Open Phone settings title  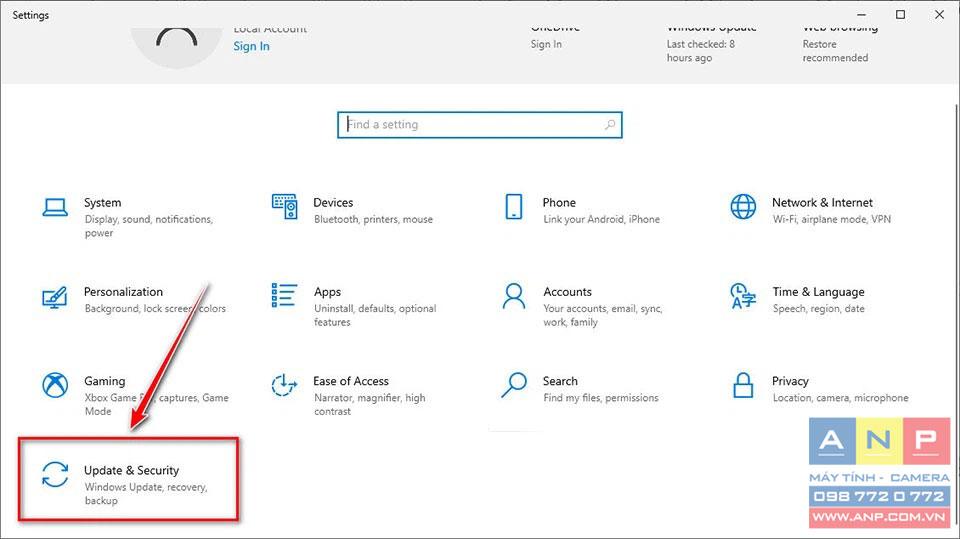pyautogui.click(x=559, y=203)
